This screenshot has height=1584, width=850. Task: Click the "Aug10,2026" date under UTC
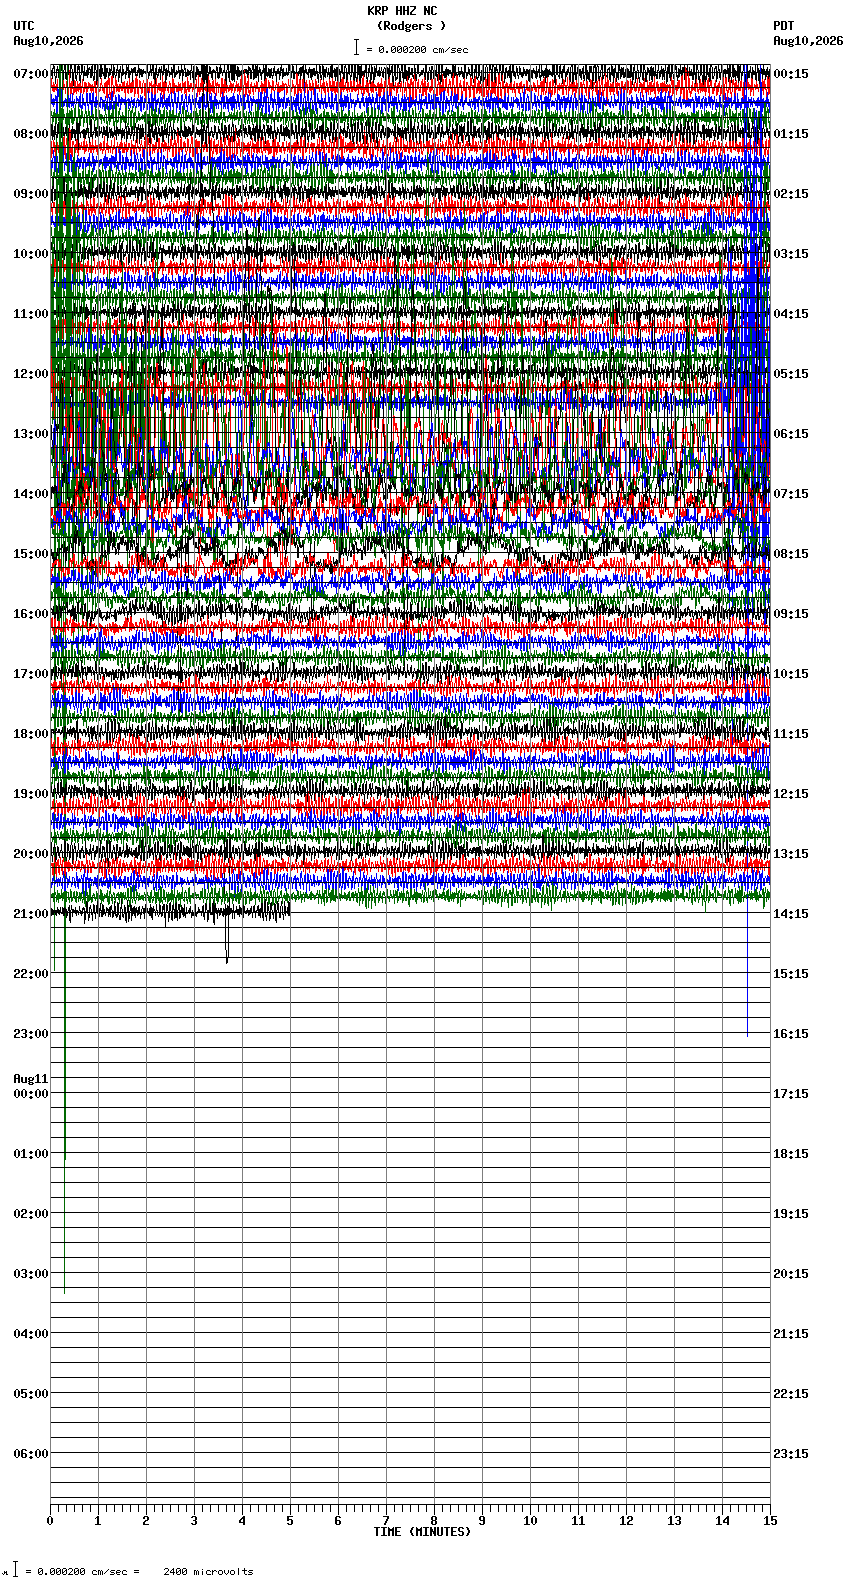(x=49, y=41)
